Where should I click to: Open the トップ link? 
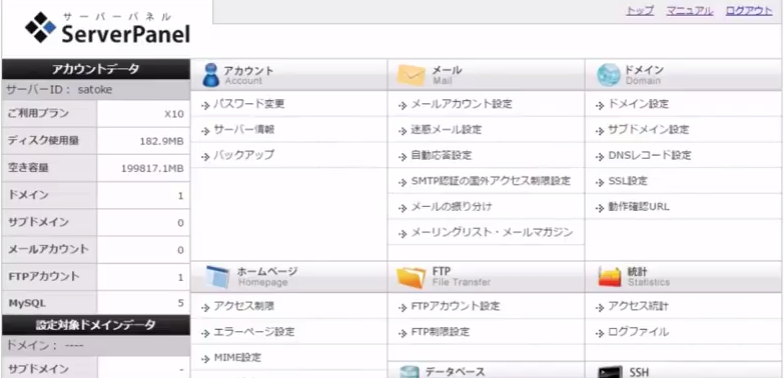coord(640,11)
